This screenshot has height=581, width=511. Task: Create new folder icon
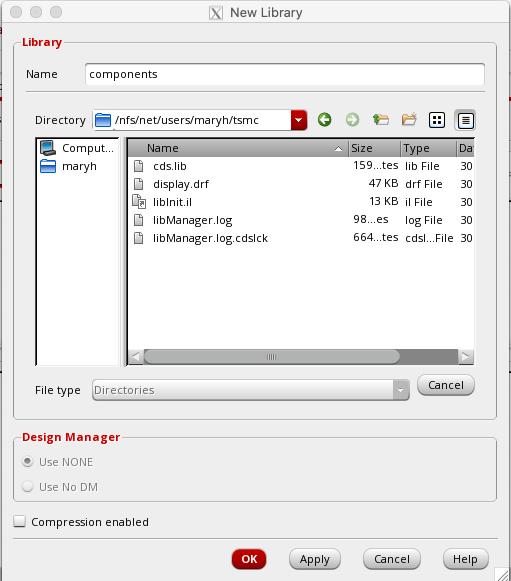click(409, 120)
